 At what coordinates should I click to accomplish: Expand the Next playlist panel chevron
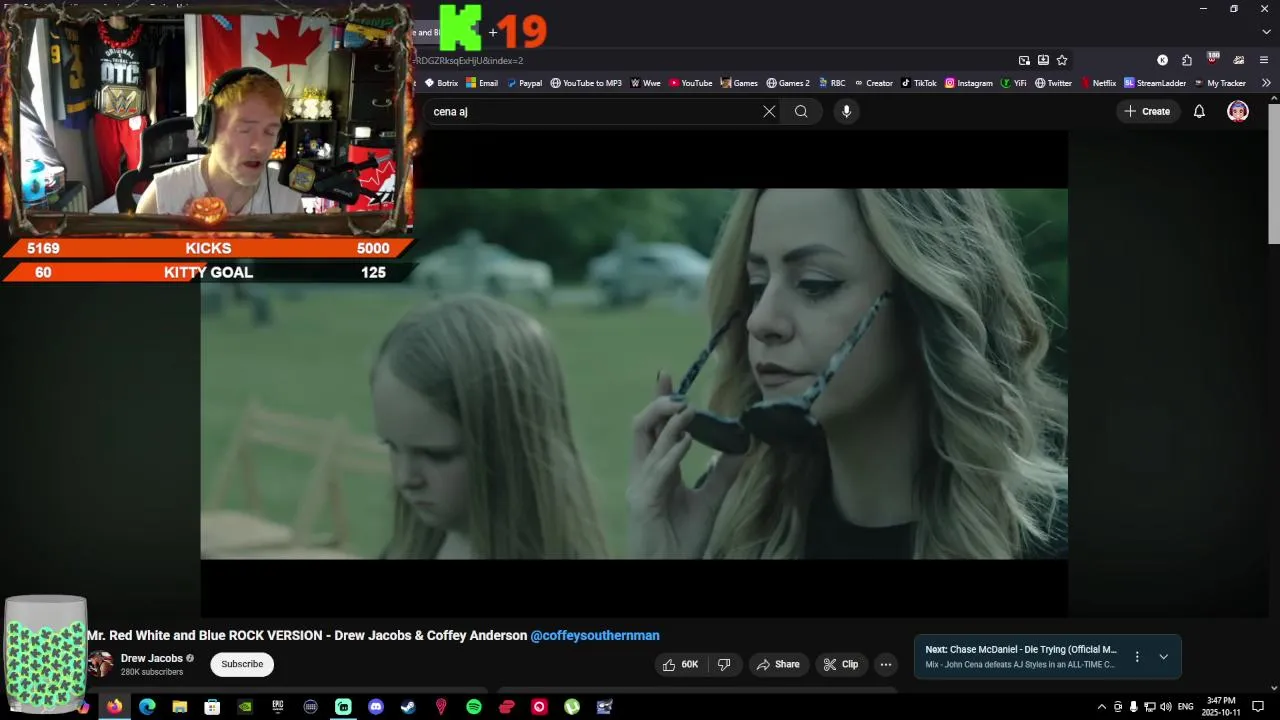pyautogui.click(x=1163, y=657)
